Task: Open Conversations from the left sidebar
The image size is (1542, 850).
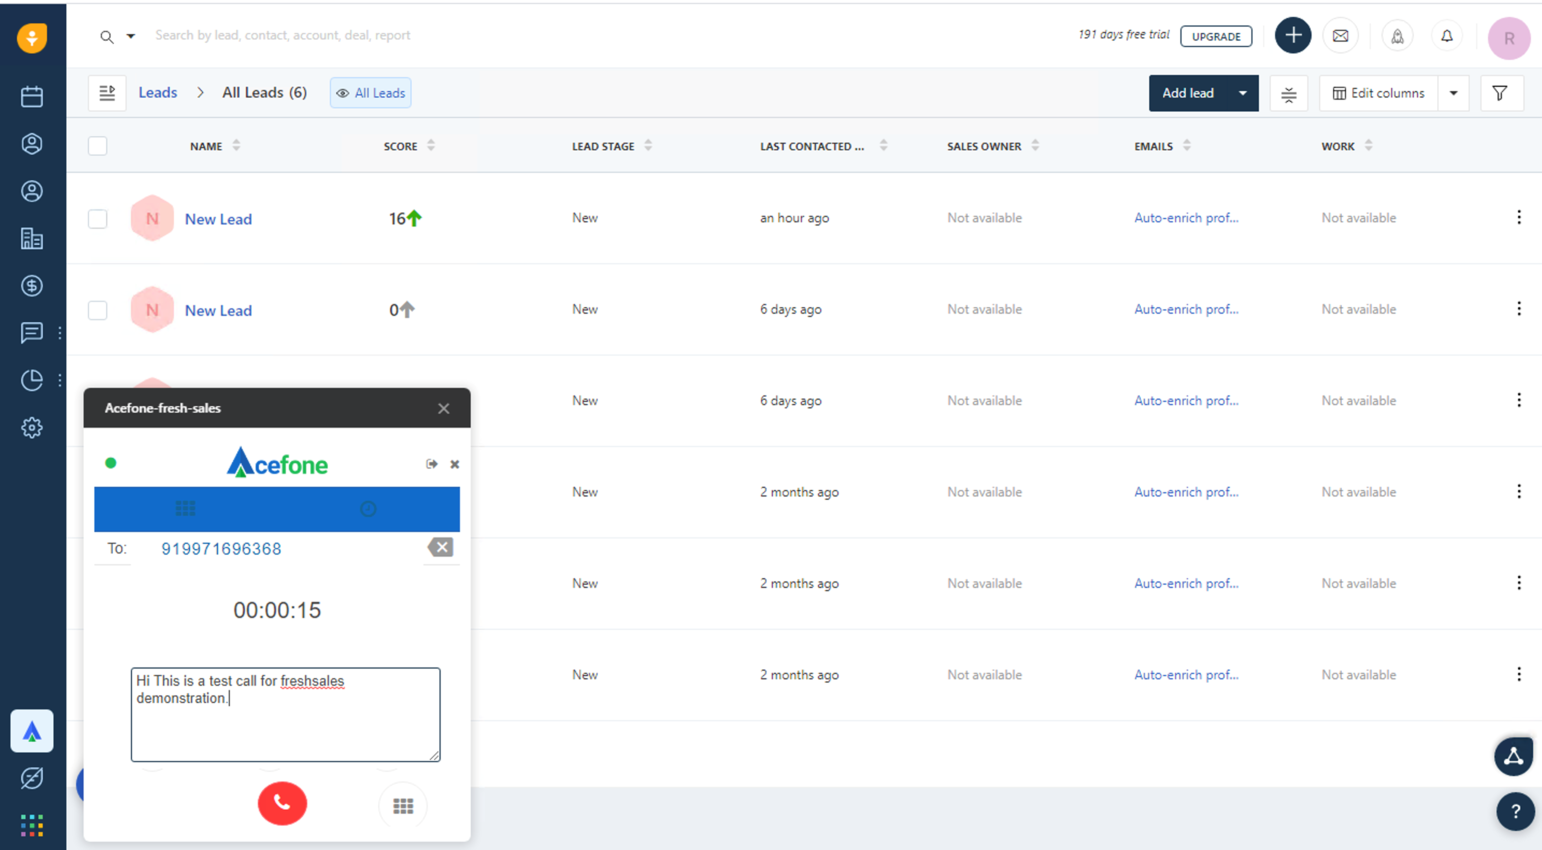Action: [33, 333]
